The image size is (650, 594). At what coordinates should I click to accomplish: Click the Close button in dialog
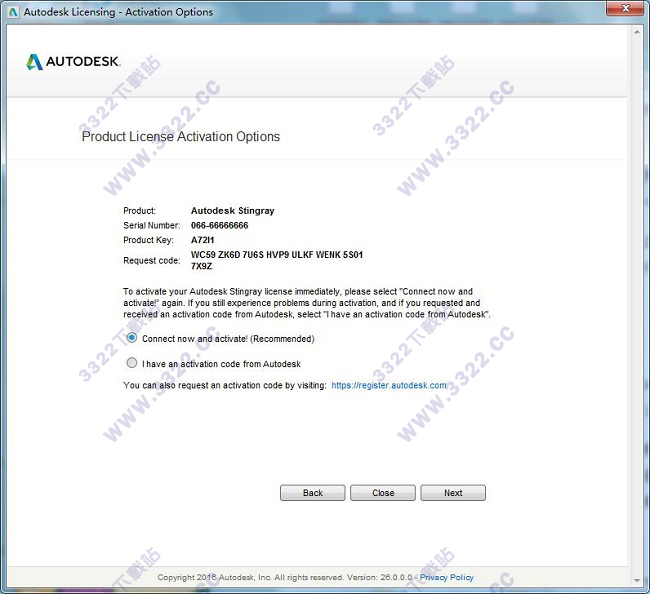pos(383,493)
